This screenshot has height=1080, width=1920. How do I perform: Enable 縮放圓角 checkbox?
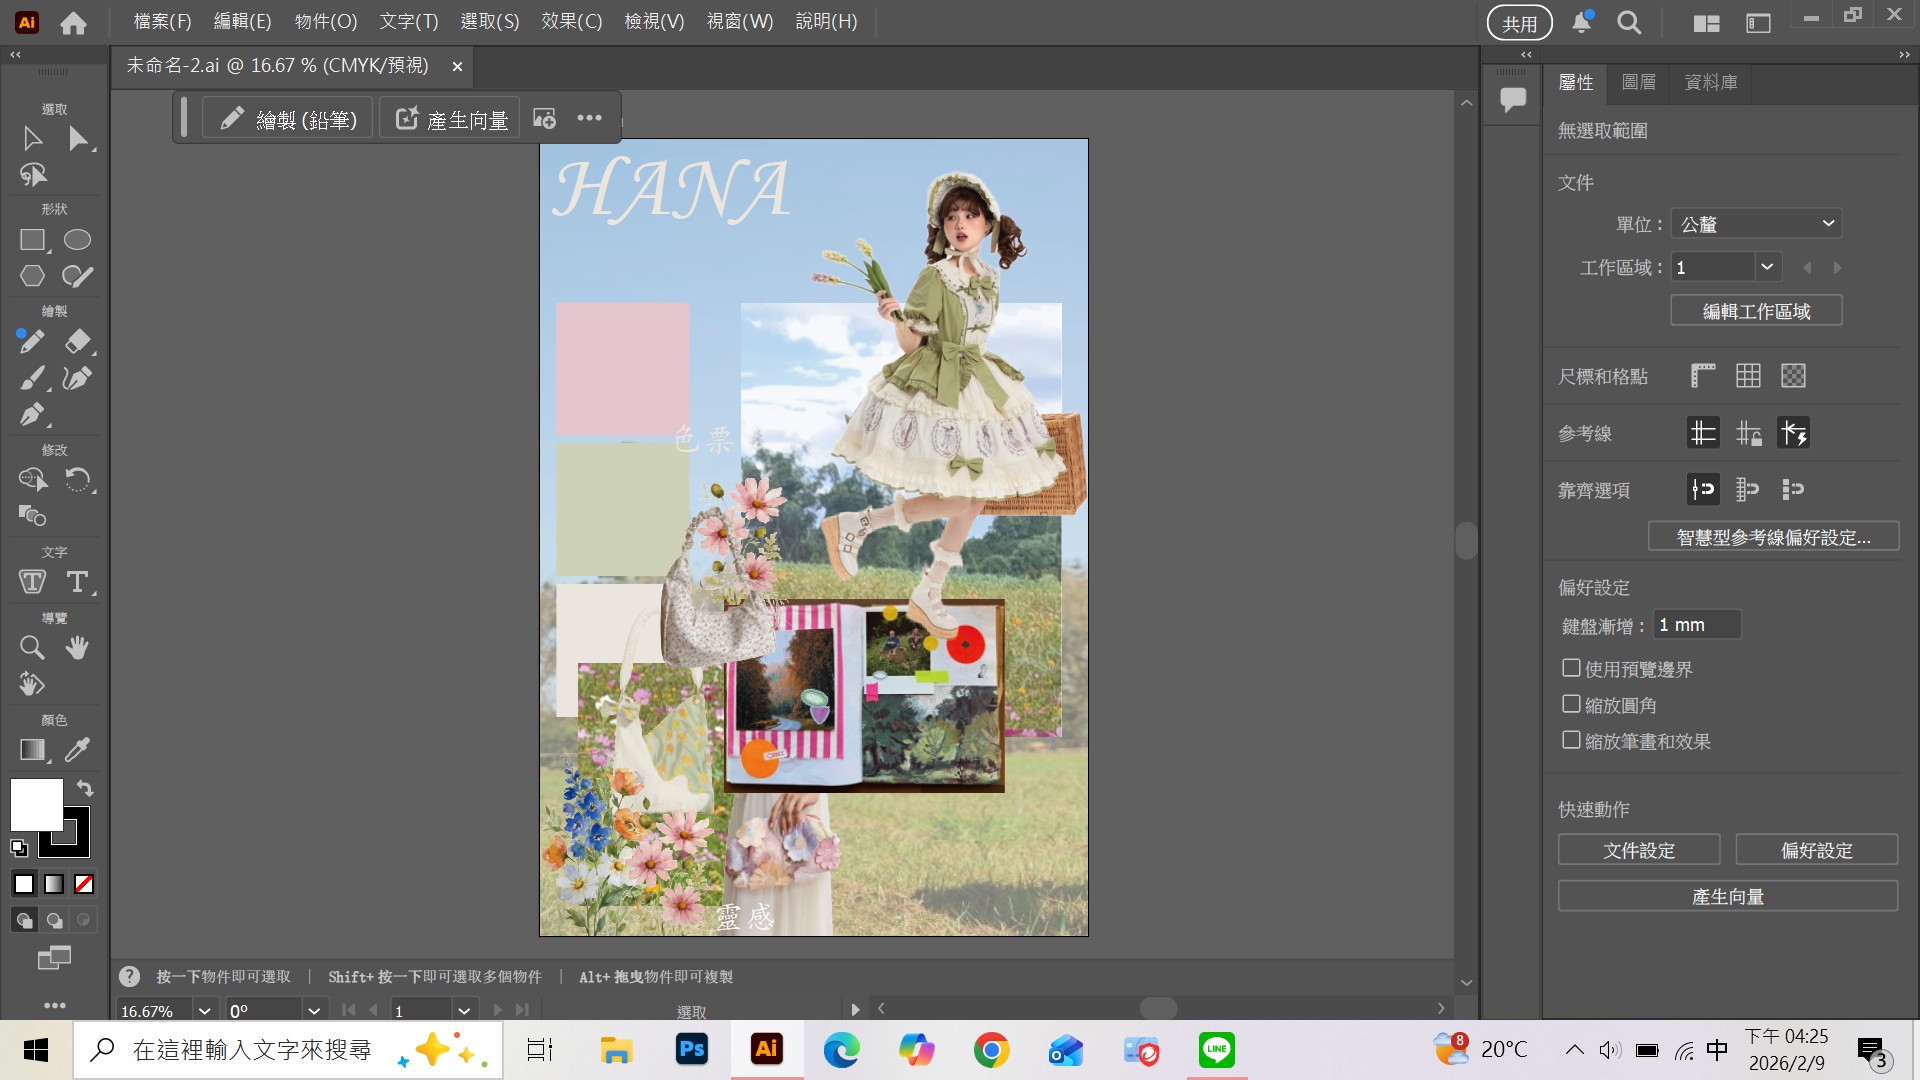coord(1571,704)
